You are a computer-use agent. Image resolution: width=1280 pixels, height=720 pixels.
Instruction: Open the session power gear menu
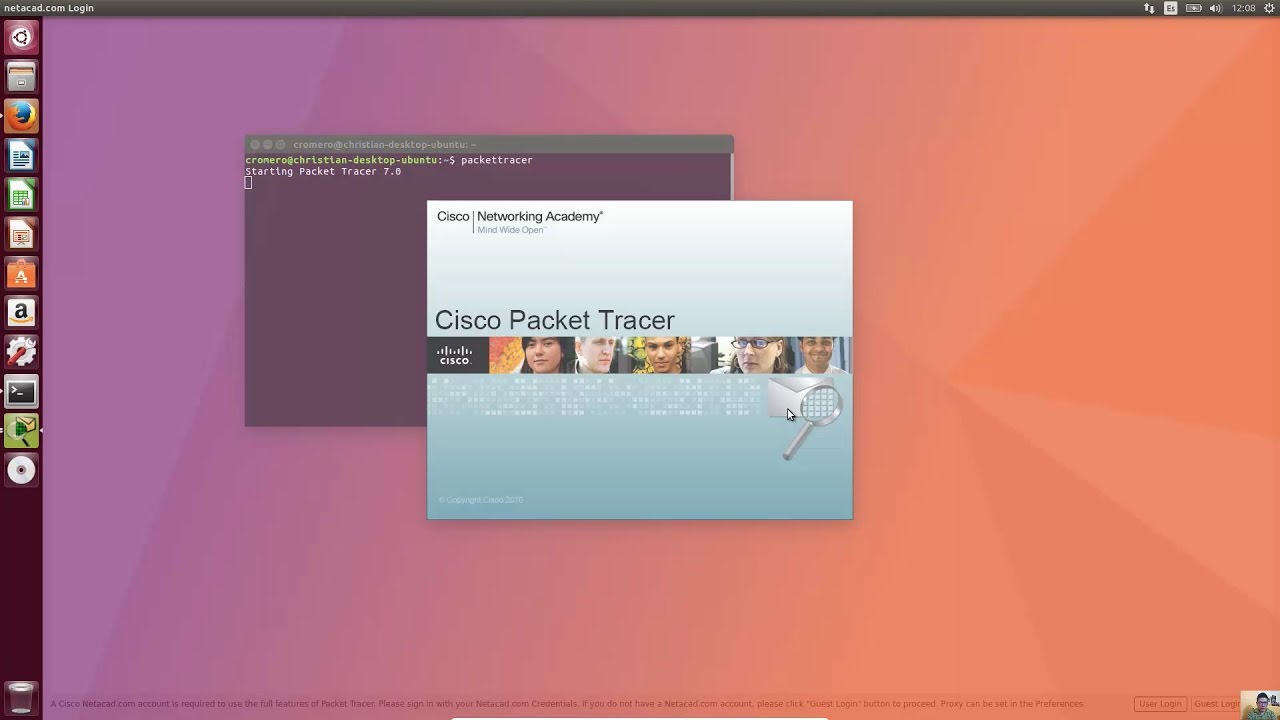[x=1269, y=8]
